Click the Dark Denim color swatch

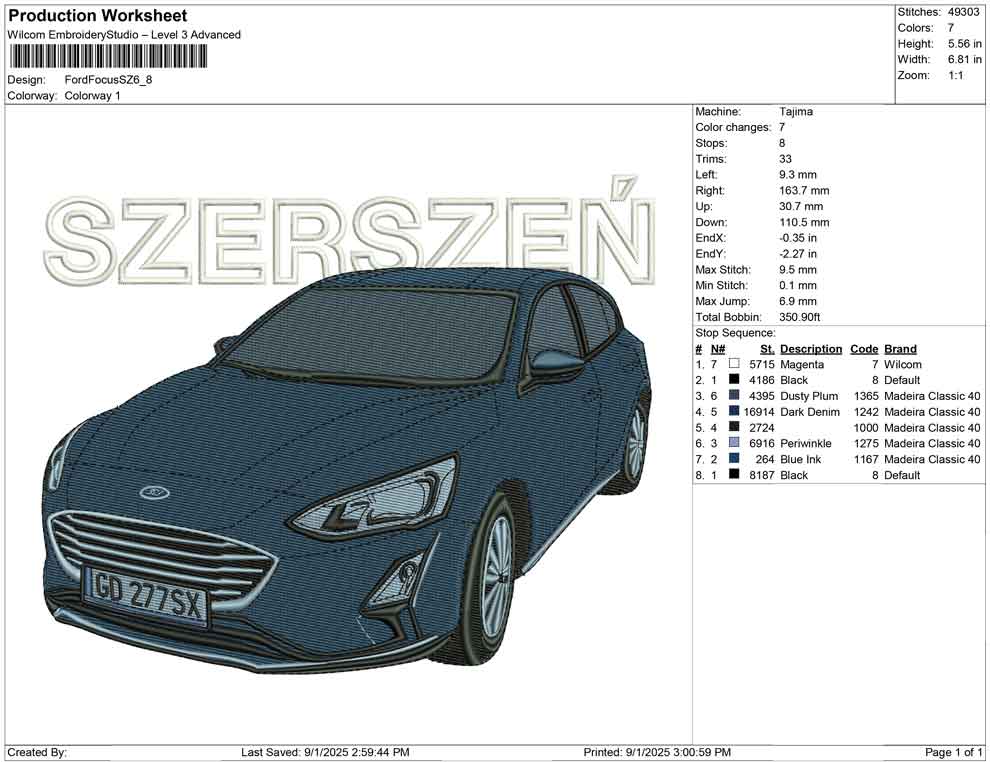point(734,412)
